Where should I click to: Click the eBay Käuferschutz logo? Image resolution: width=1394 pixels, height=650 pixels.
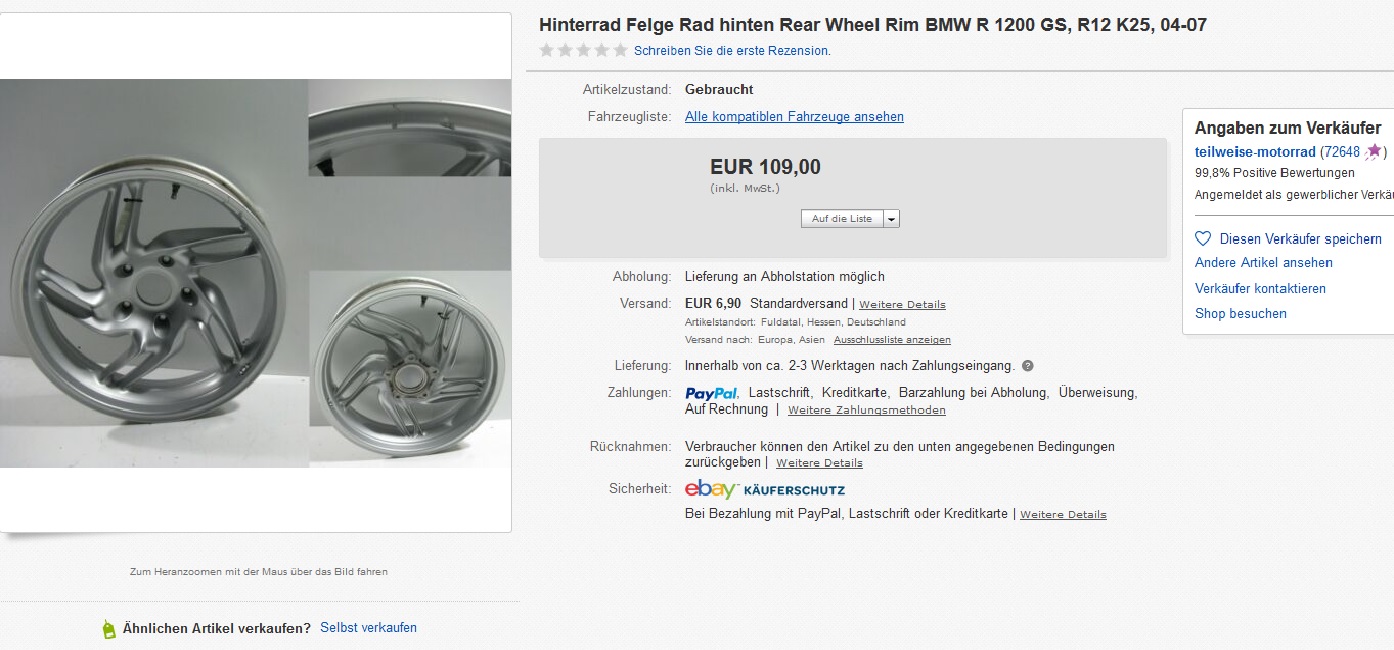click(765, 489)
